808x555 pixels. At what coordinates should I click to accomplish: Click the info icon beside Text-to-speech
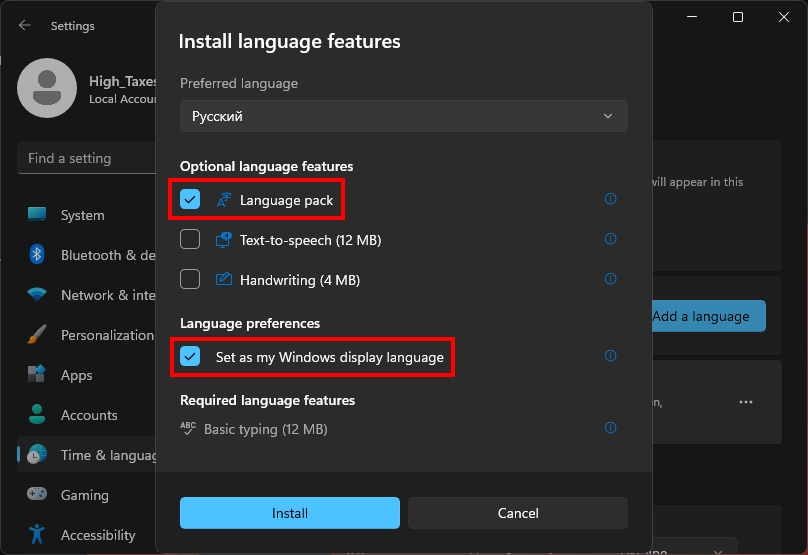click(x=611, y=239)
